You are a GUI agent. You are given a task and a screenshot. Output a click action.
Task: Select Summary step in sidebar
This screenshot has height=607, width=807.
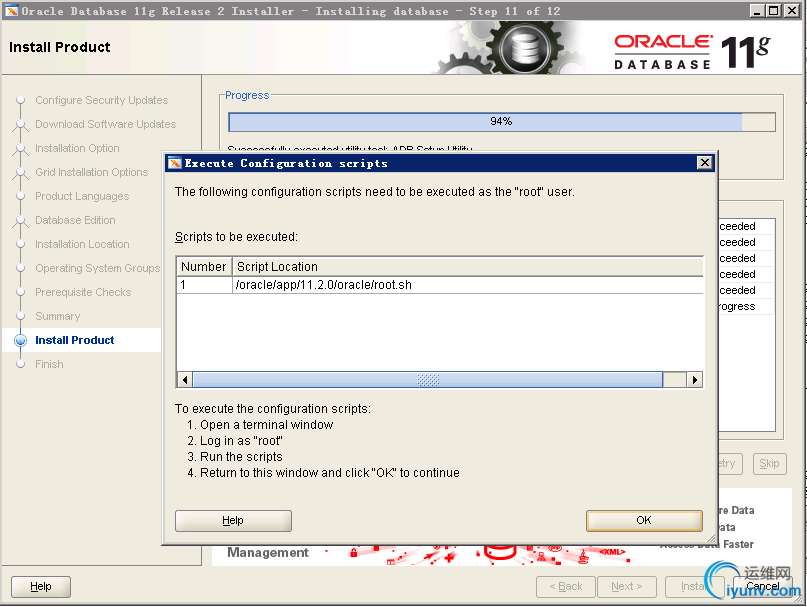coord(58,316)
